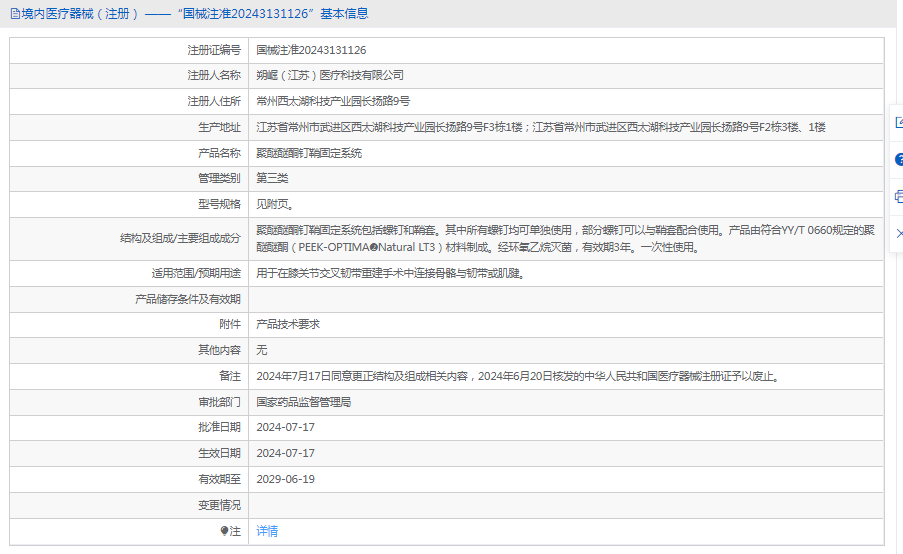Image resolution: width=903 pixels, height=554 pixels.
Task: Select the structure description mentioning PEEK-OPTIMA
Action: coord(566,238)
